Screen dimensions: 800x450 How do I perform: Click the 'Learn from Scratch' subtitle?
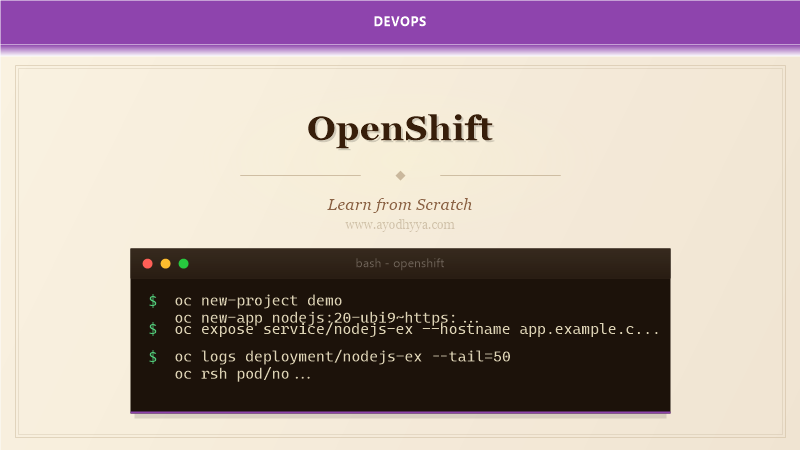coord(400,205)
